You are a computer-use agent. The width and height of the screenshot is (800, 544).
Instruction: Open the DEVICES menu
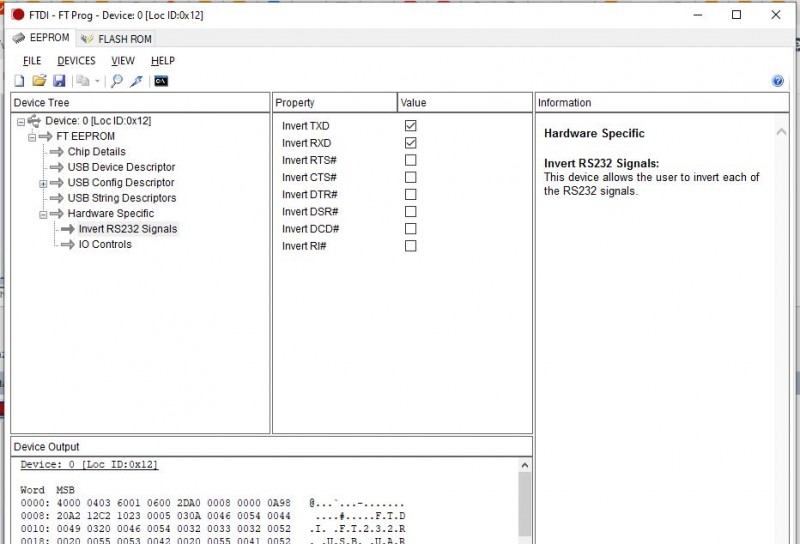click(77, 61)
